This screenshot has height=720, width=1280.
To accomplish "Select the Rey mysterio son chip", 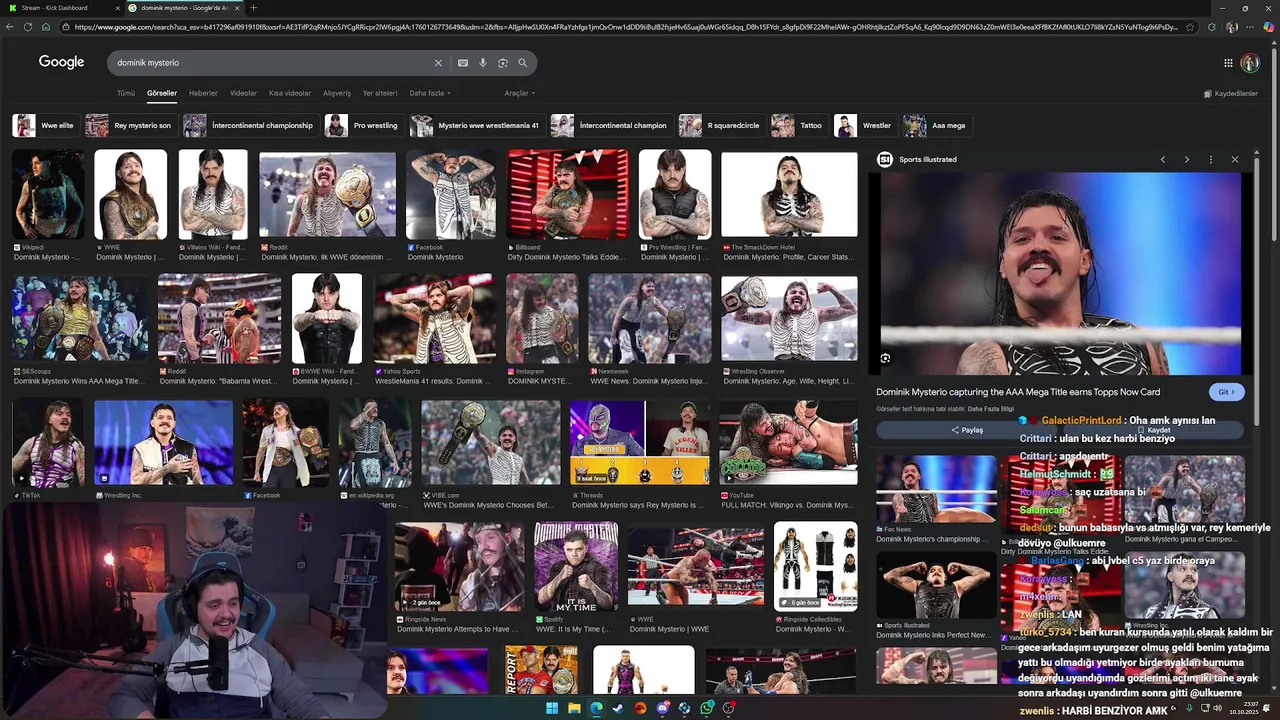I will (130, 126).
